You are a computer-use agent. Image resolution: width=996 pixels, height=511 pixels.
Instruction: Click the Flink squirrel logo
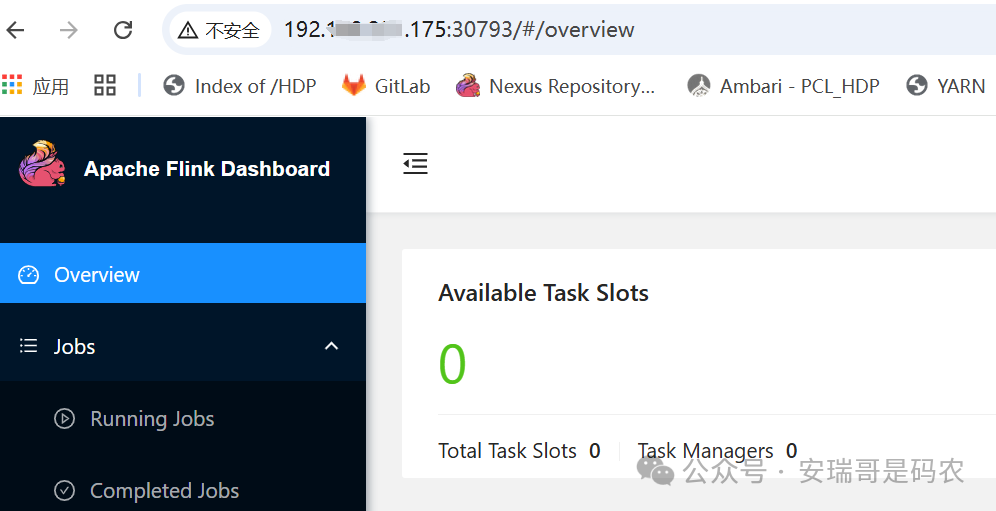click(x=42, y=164)
